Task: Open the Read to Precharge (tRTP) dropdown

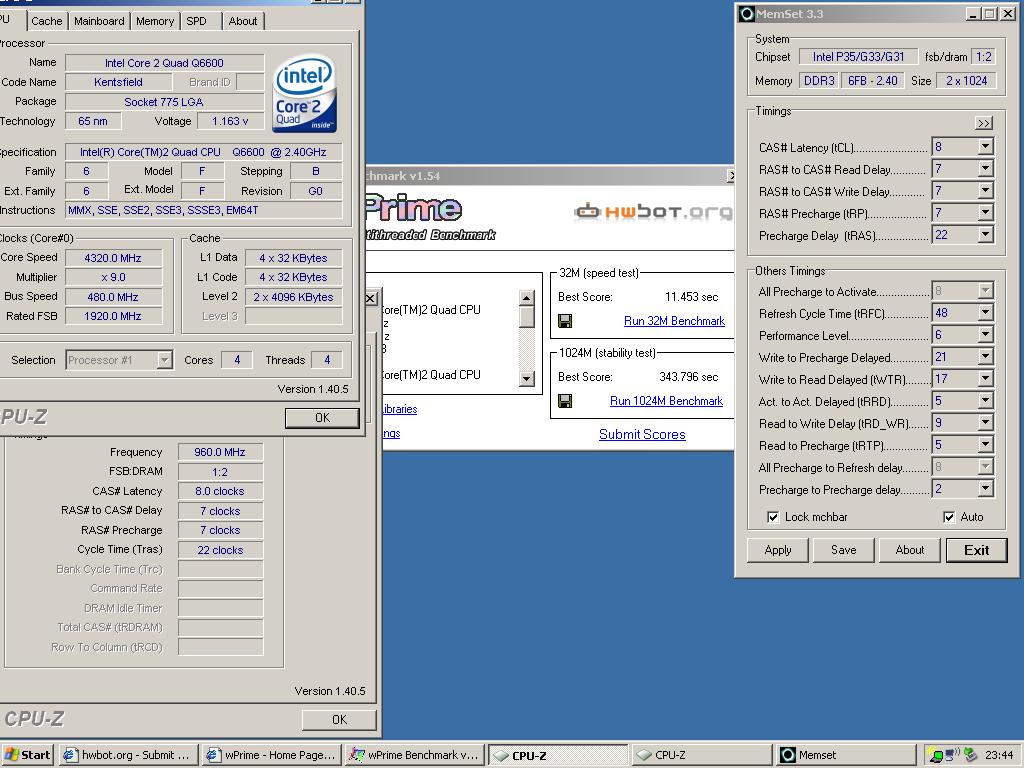Action: click(x=985, y=445)
